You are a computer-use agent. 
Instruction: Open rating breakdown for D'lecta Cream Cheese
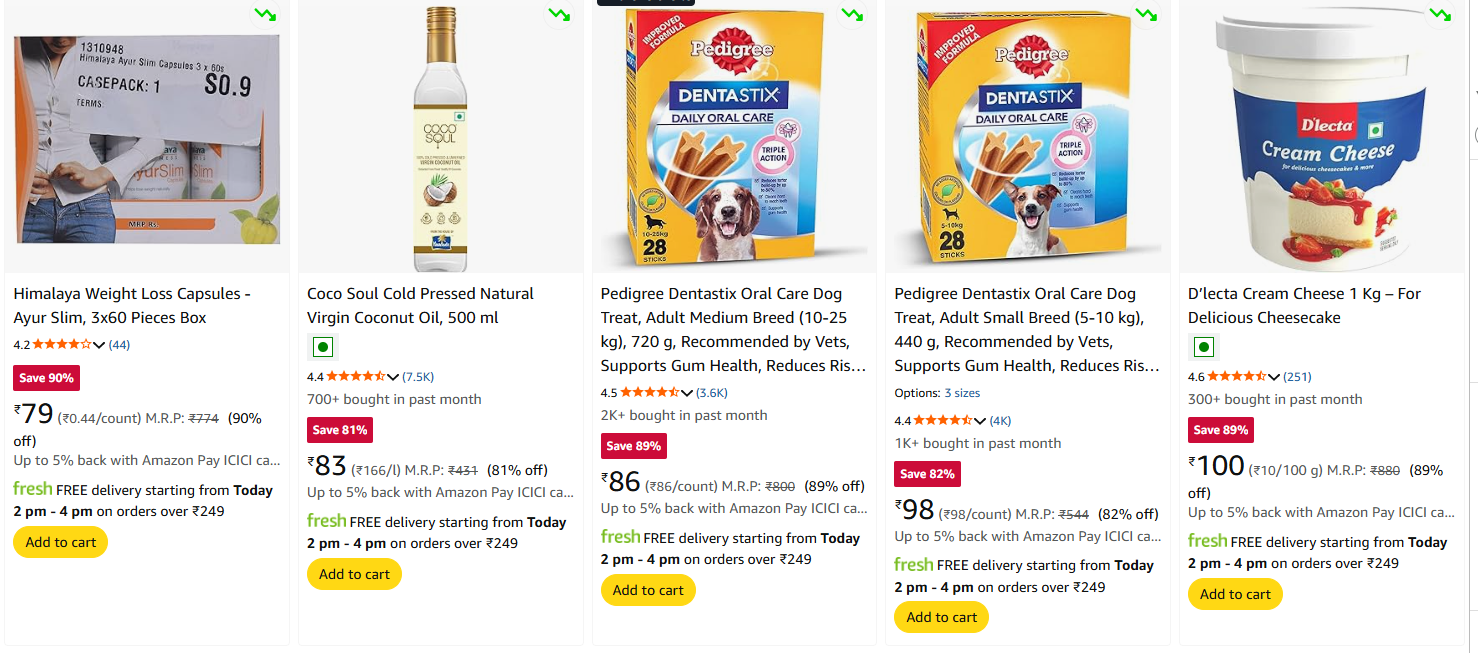tap(1274, 377)
